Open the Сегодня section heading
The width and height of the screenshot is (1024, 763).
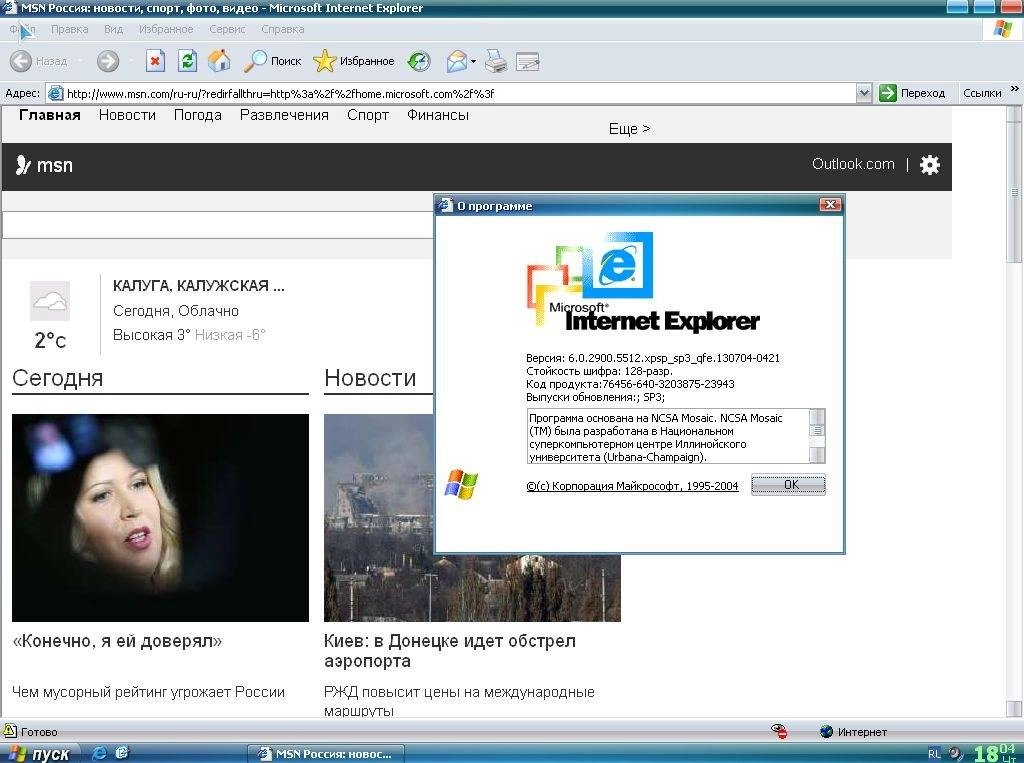pos(57,378)
